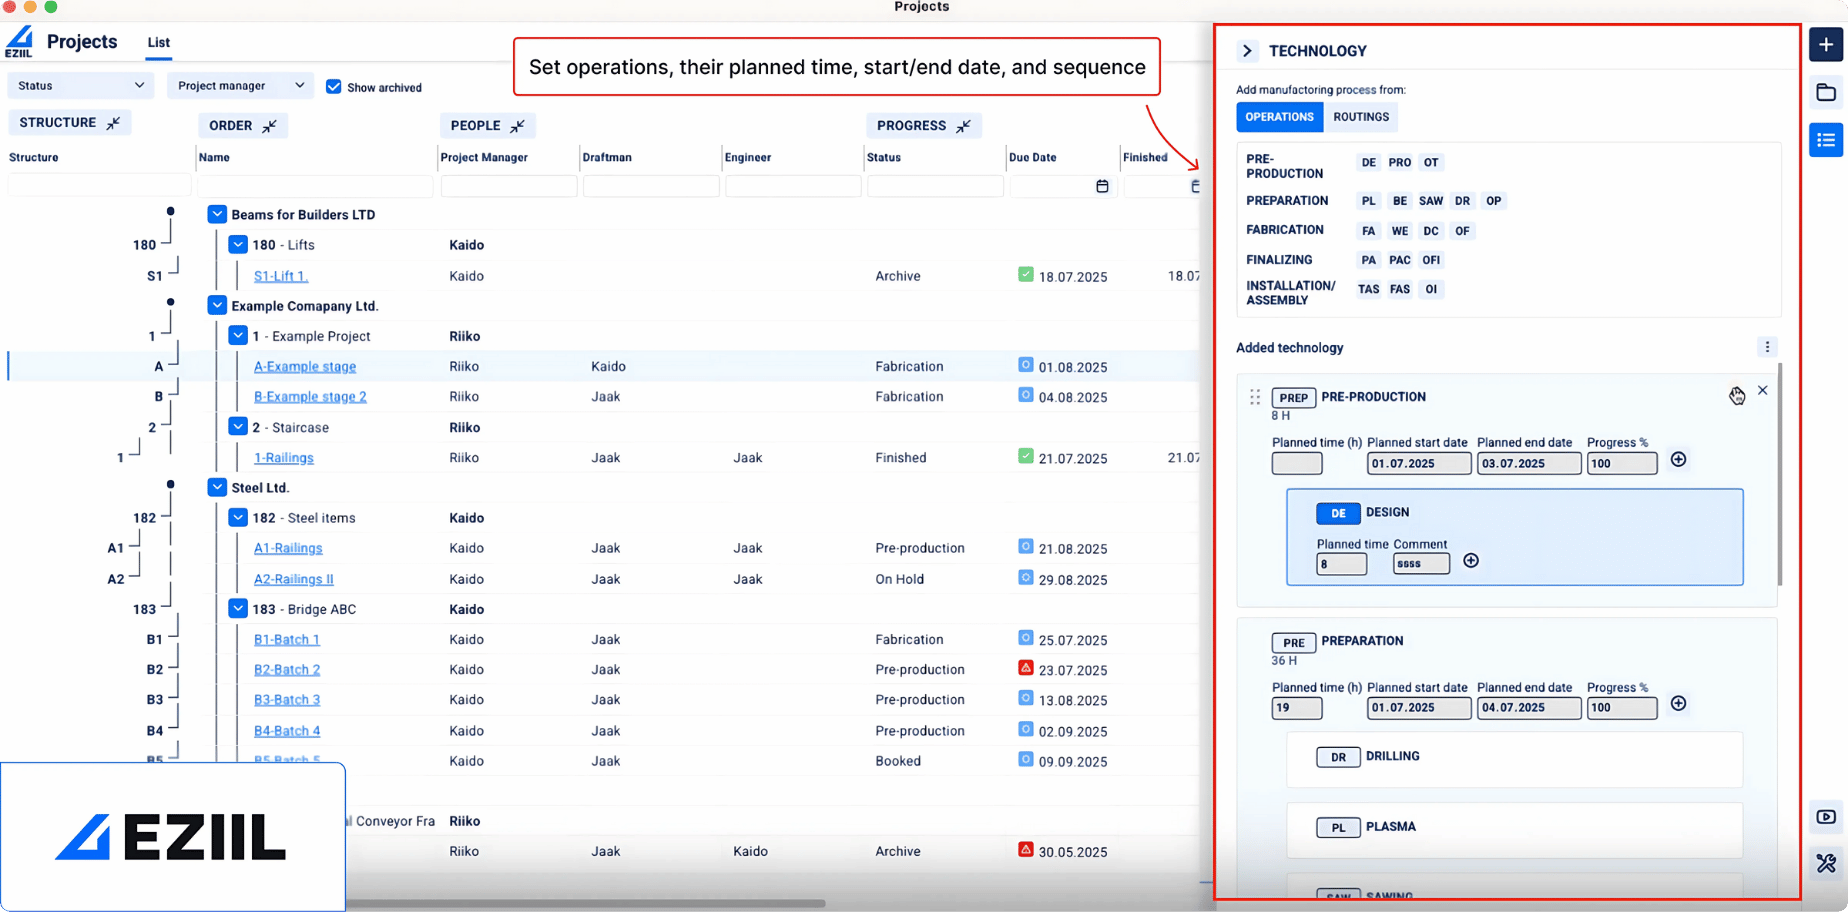
Task: Click the PRE-PRODUCTION drag handle icon
Action: [x=1255, y=397]
